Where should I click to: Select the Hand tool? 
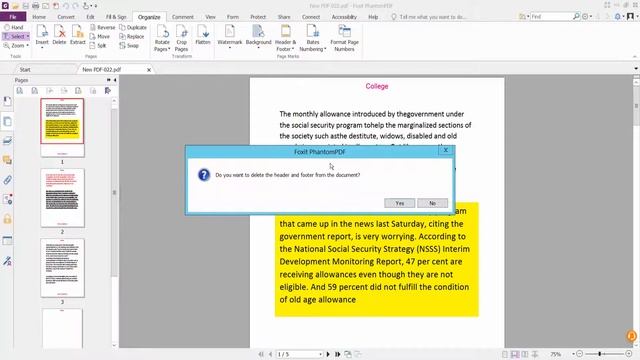(13, 27)
